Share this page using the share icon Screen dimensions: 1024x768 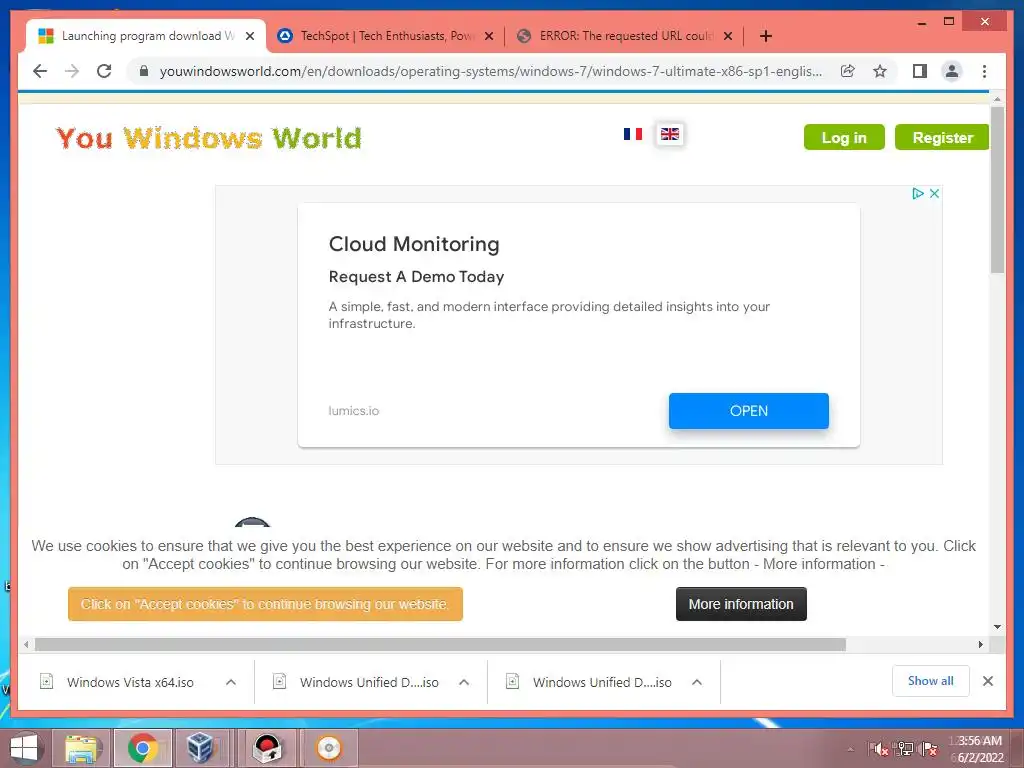pos(848,71)
